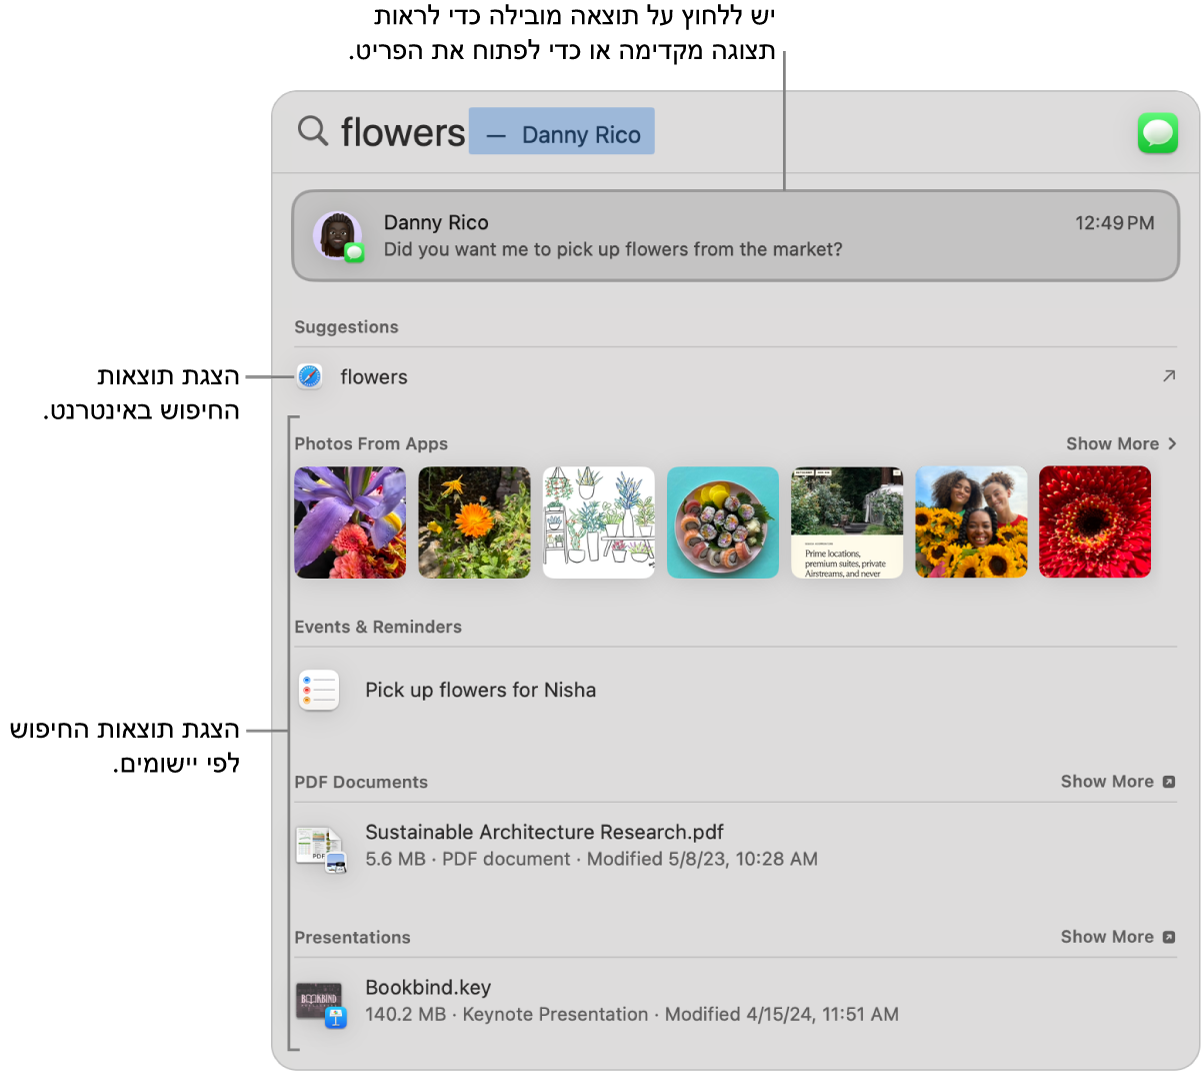Click the PDF document file icon
The image size is (1202, 1072).
pos(320,847)
